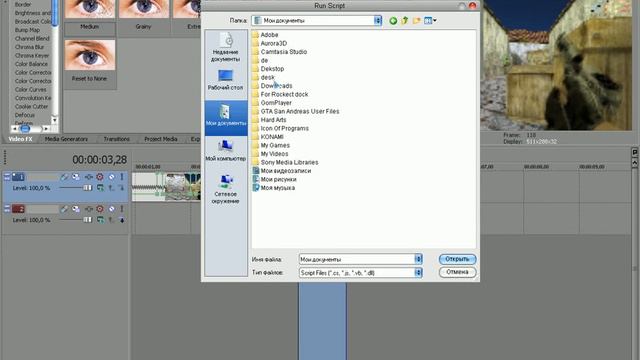
Task: Open the view menu icon in Run Script
Action: click(x=430, y=20)
